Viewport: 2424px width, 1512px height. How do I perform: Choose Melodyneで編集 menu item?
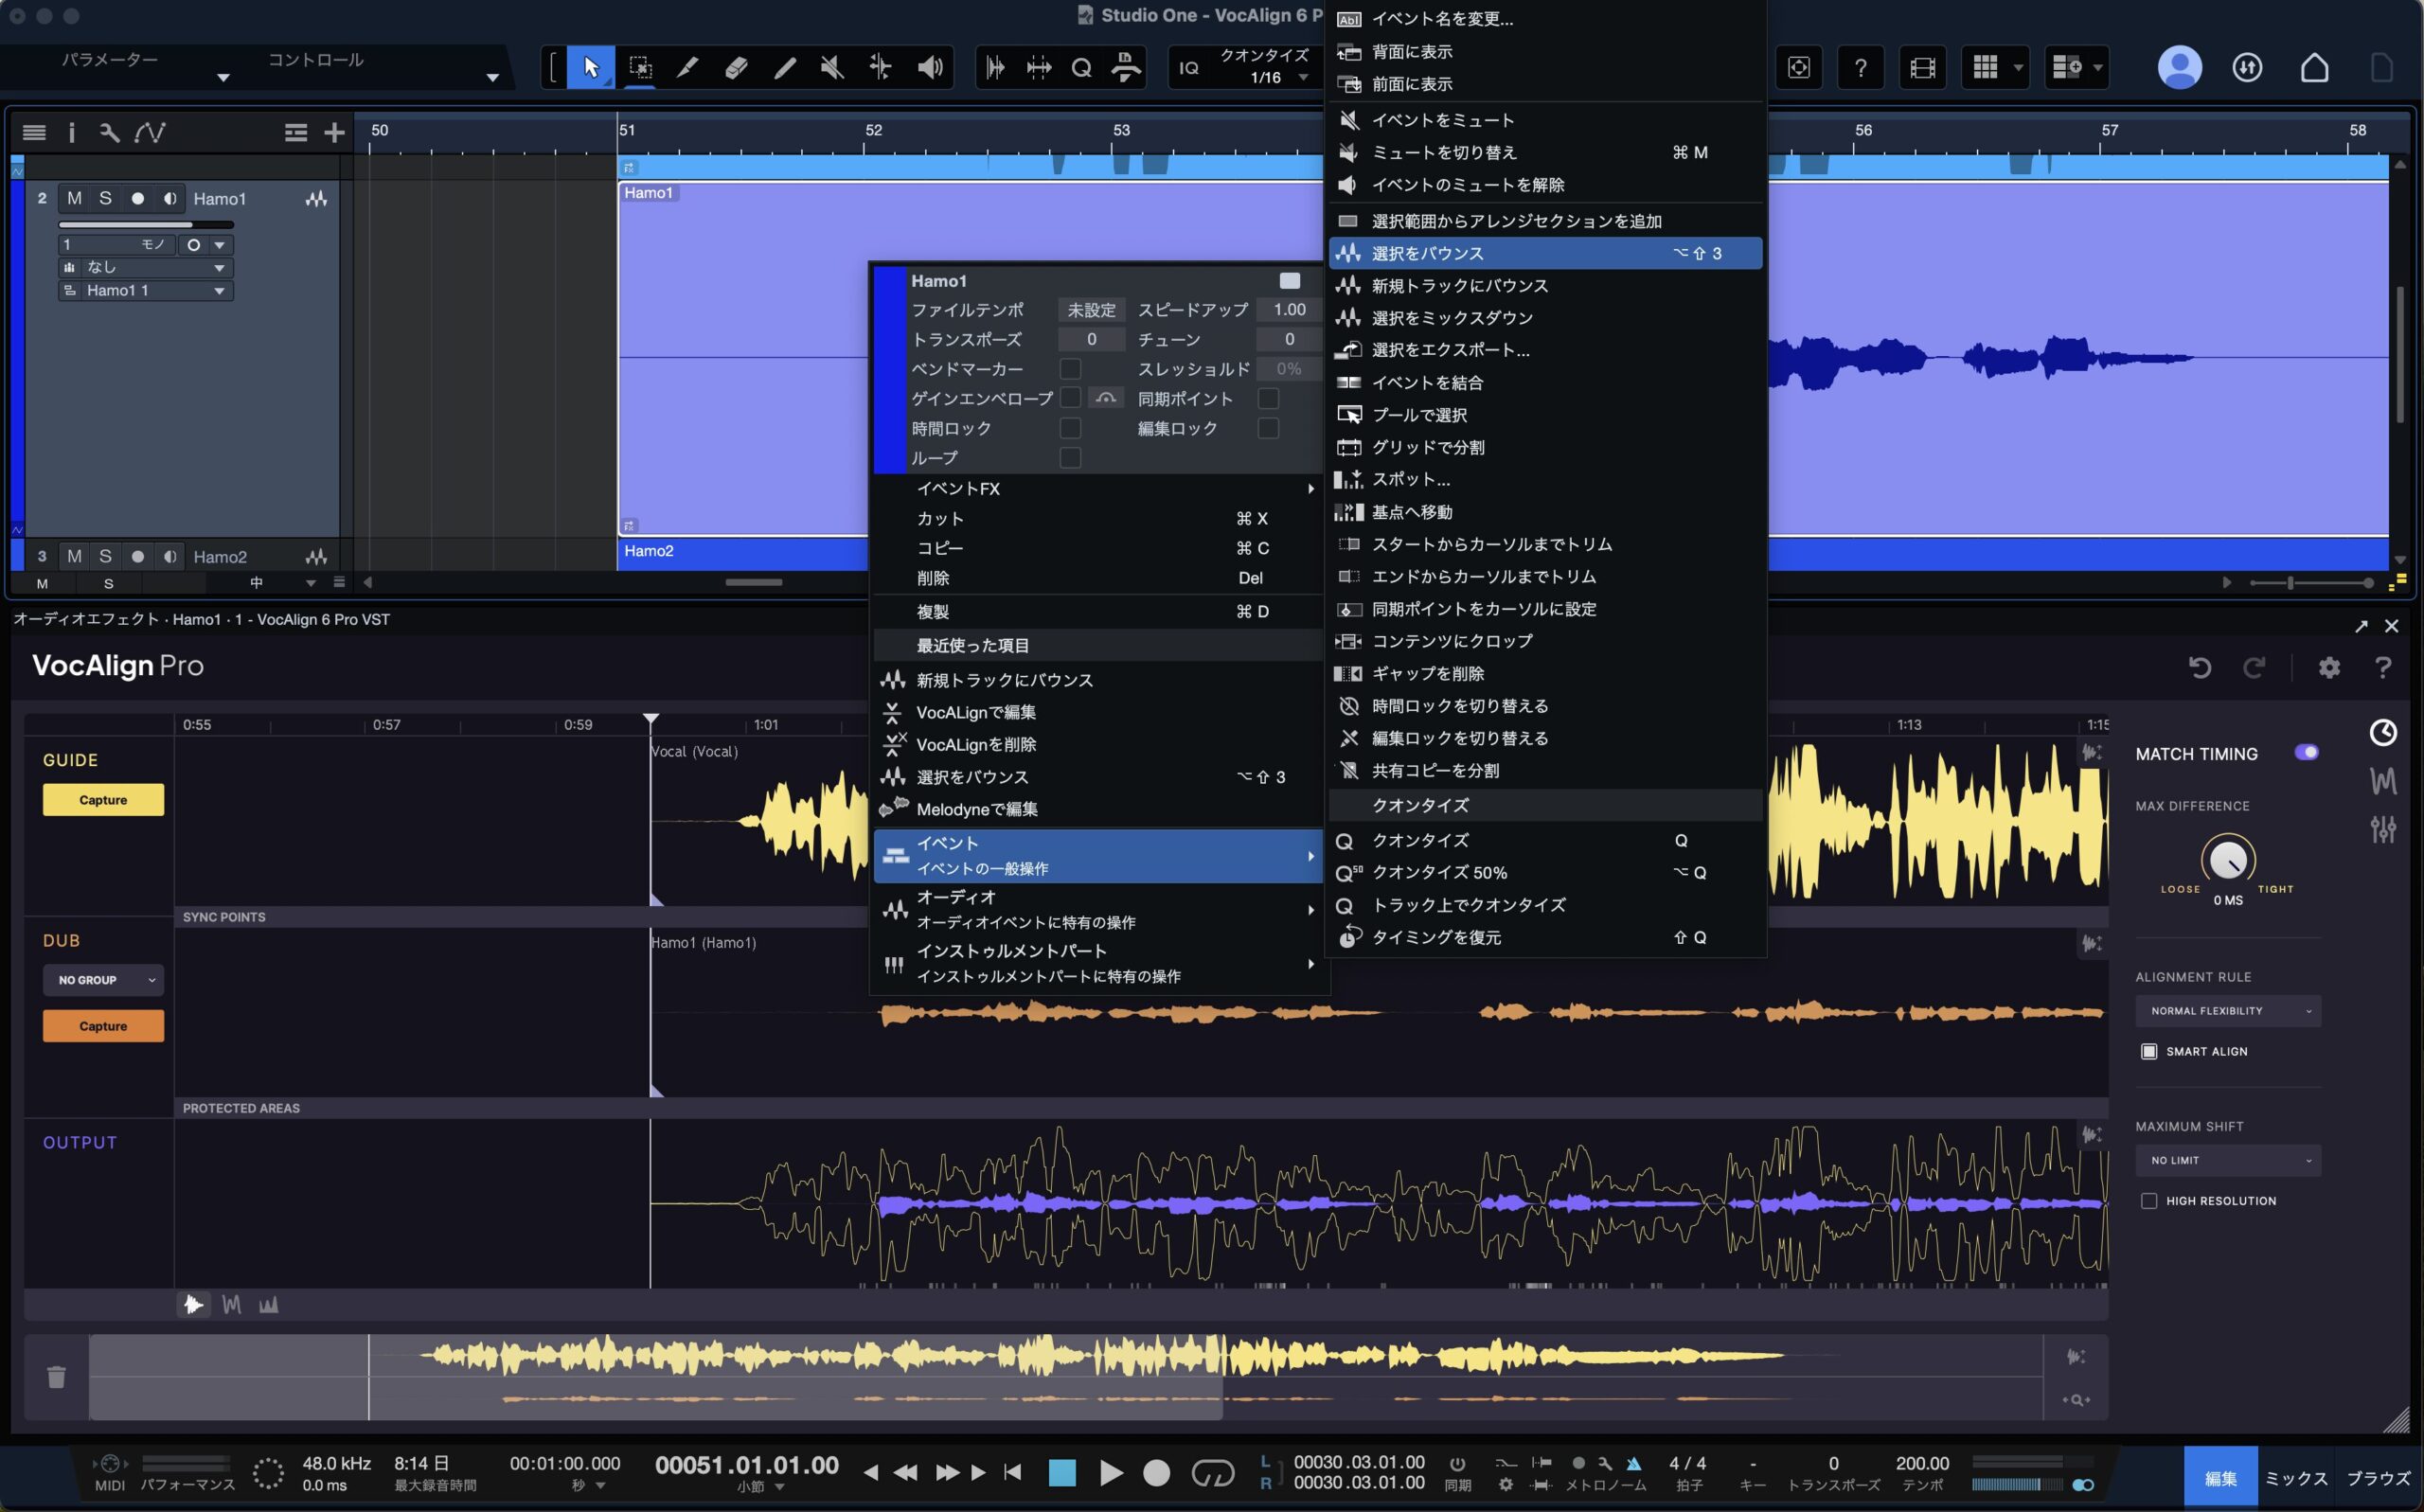pyautogui.click(x=1098, y=809)
